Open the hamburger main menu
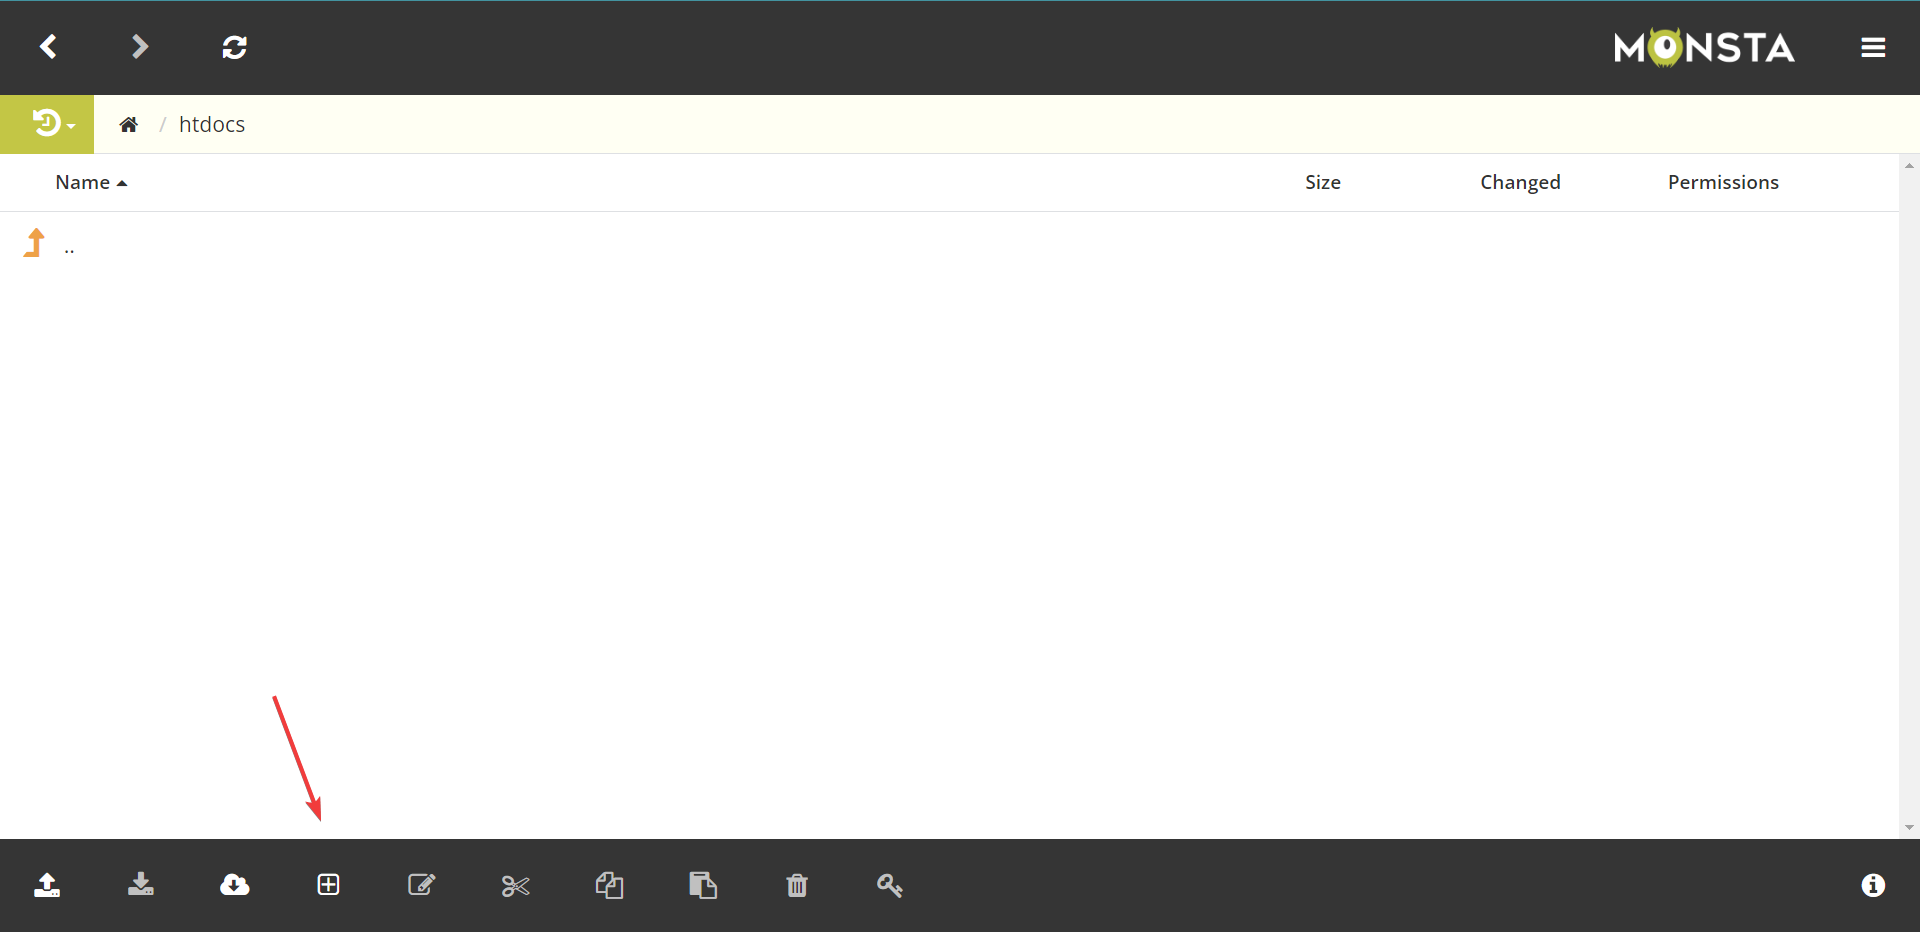The width and height of the screenshot is (1920, 932). click(x=1873, y=48)
